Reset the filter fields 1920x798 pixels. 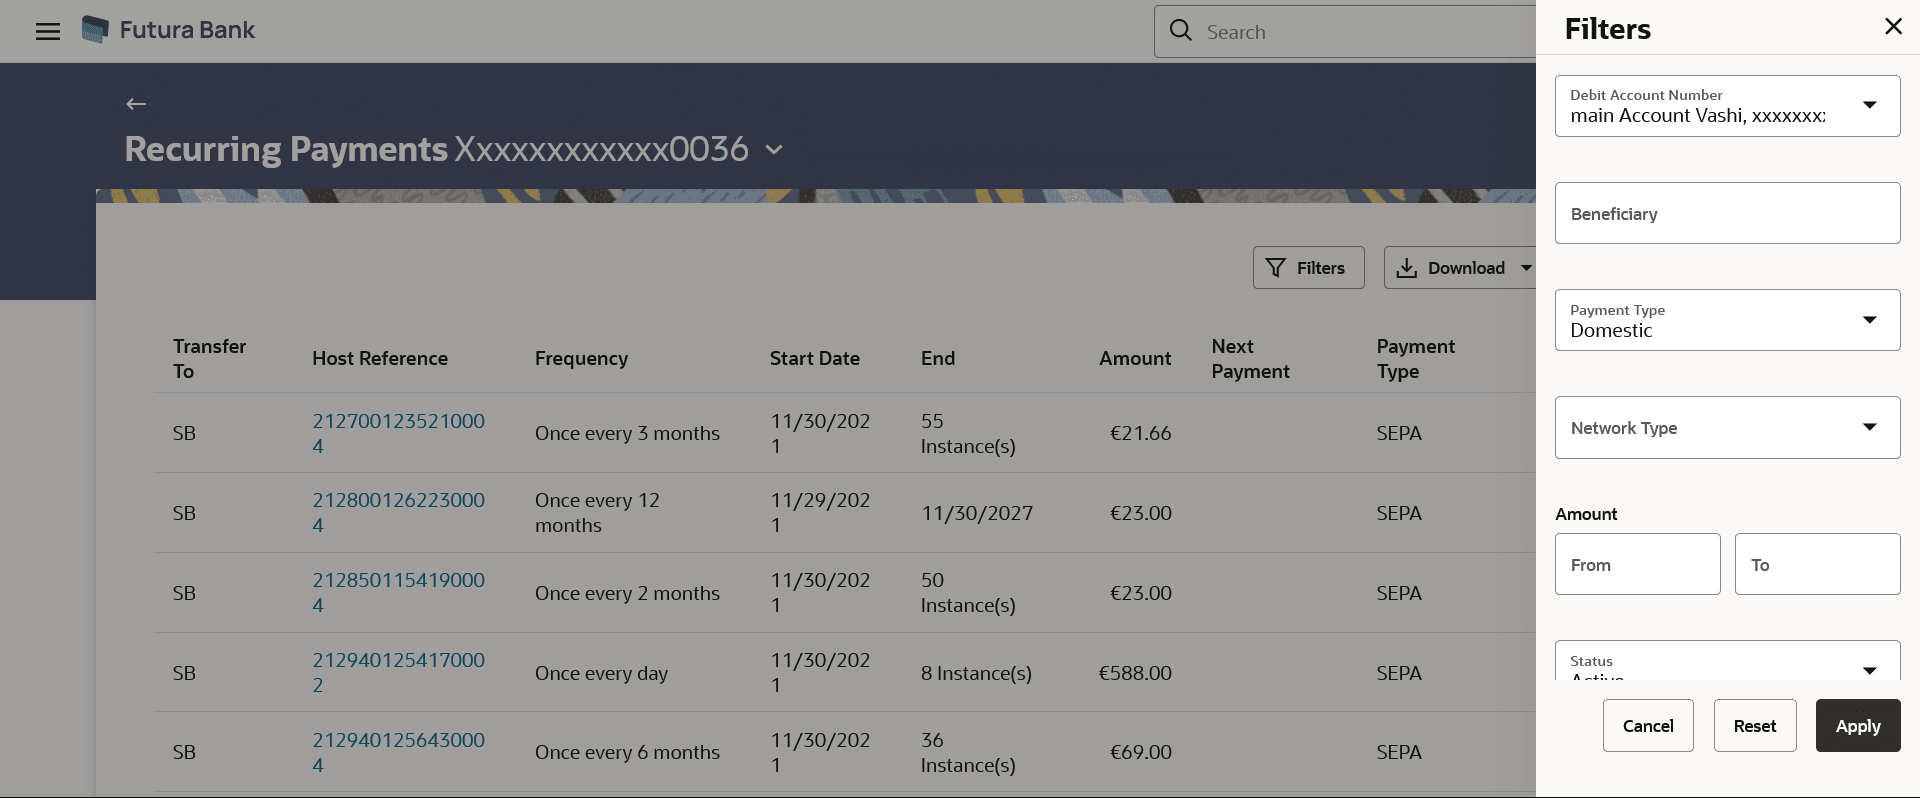point(1754,726)
